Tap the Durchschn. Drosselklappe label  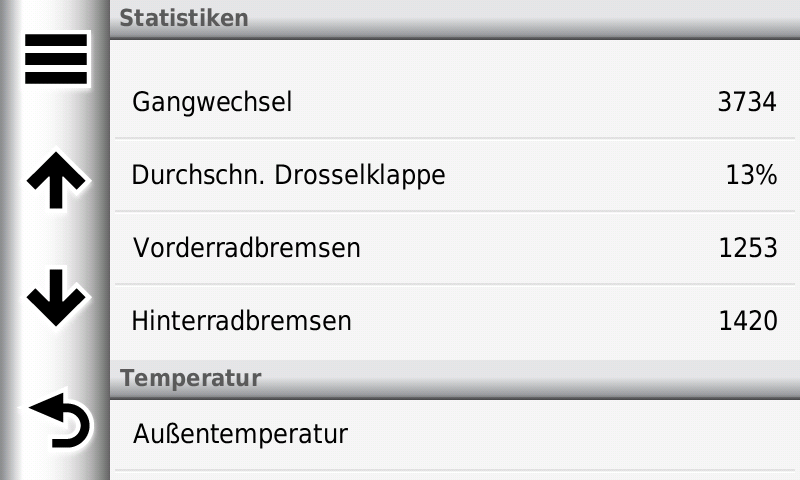[288, 175]
